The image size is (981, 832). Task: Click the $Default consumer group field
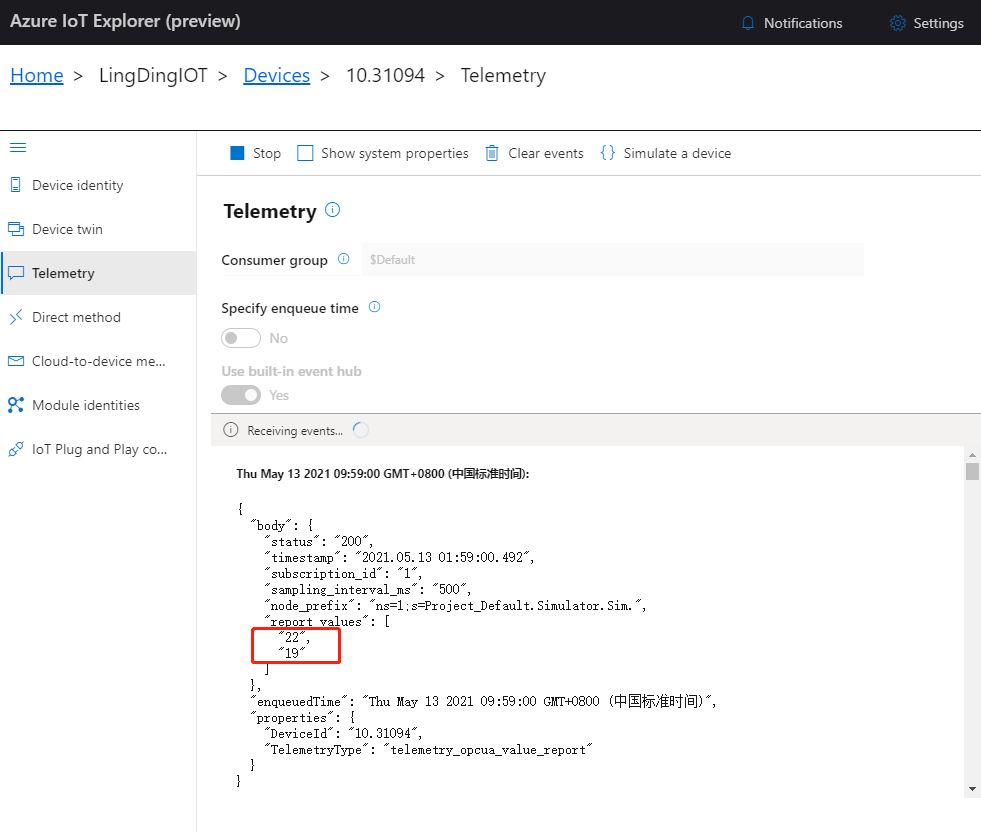(612, 260)
